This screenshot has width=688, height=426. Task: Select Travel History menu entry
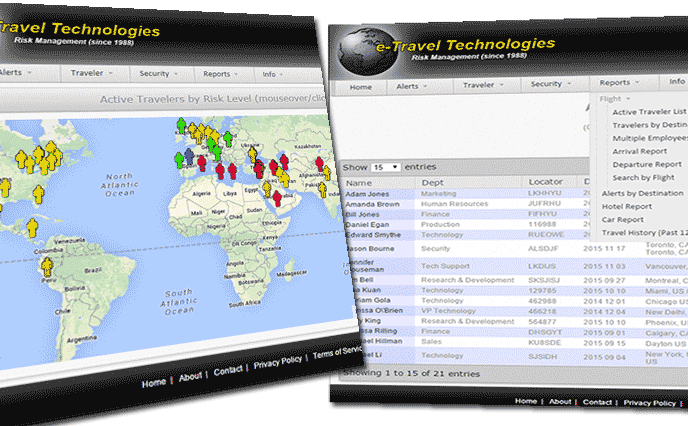coord(644,233)
